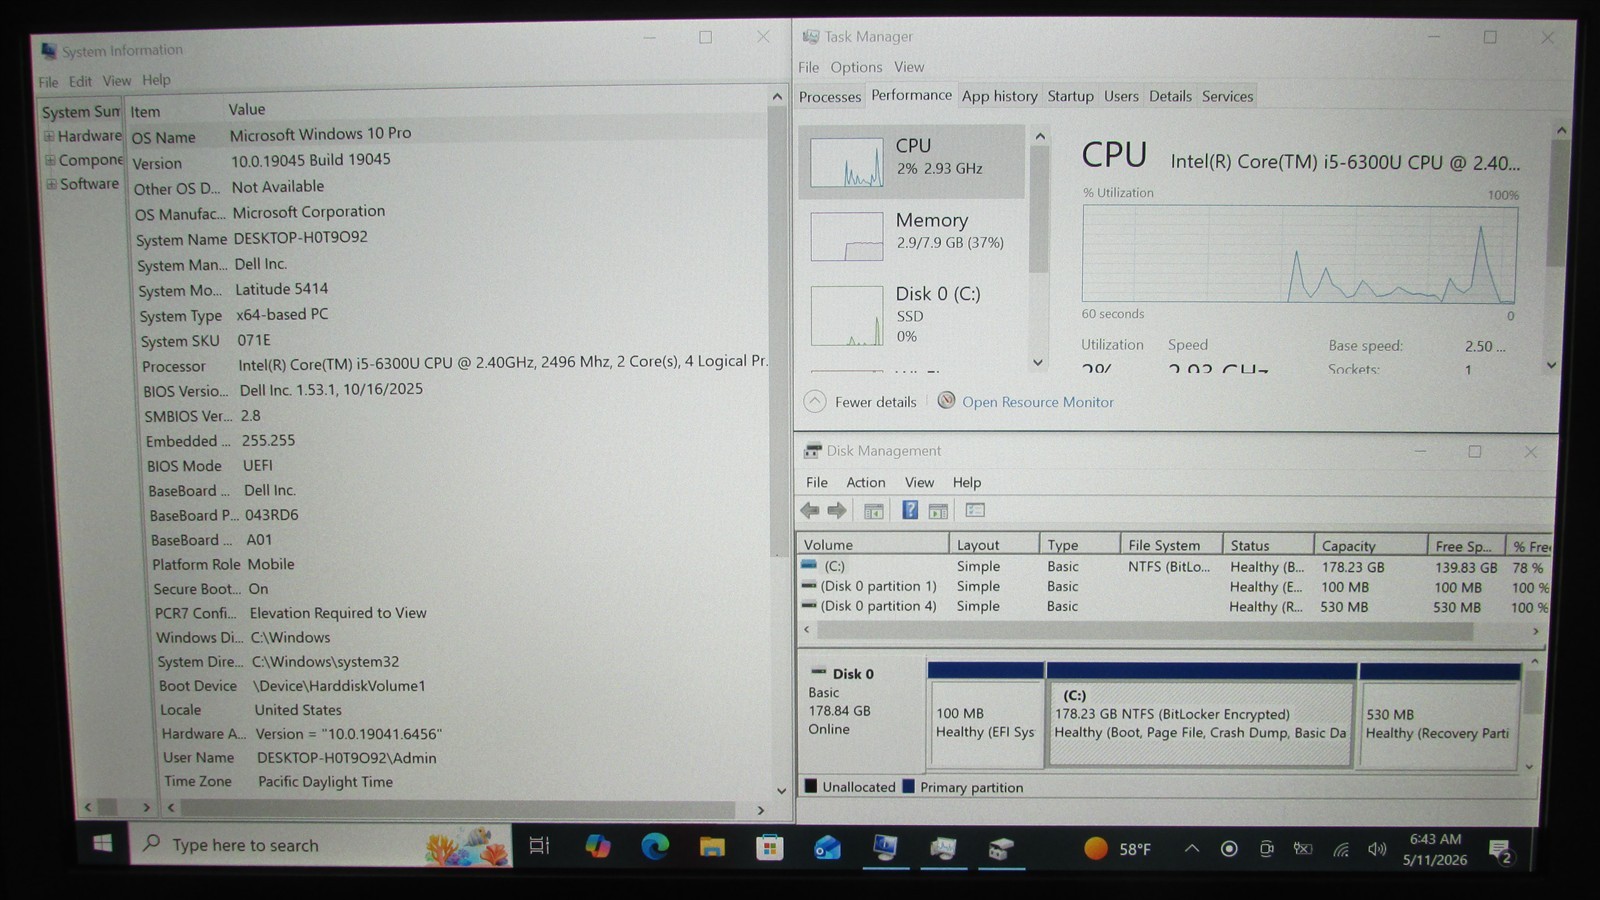Open System Information Help menu
This screenshot has height=900, width=1600.
156,79
